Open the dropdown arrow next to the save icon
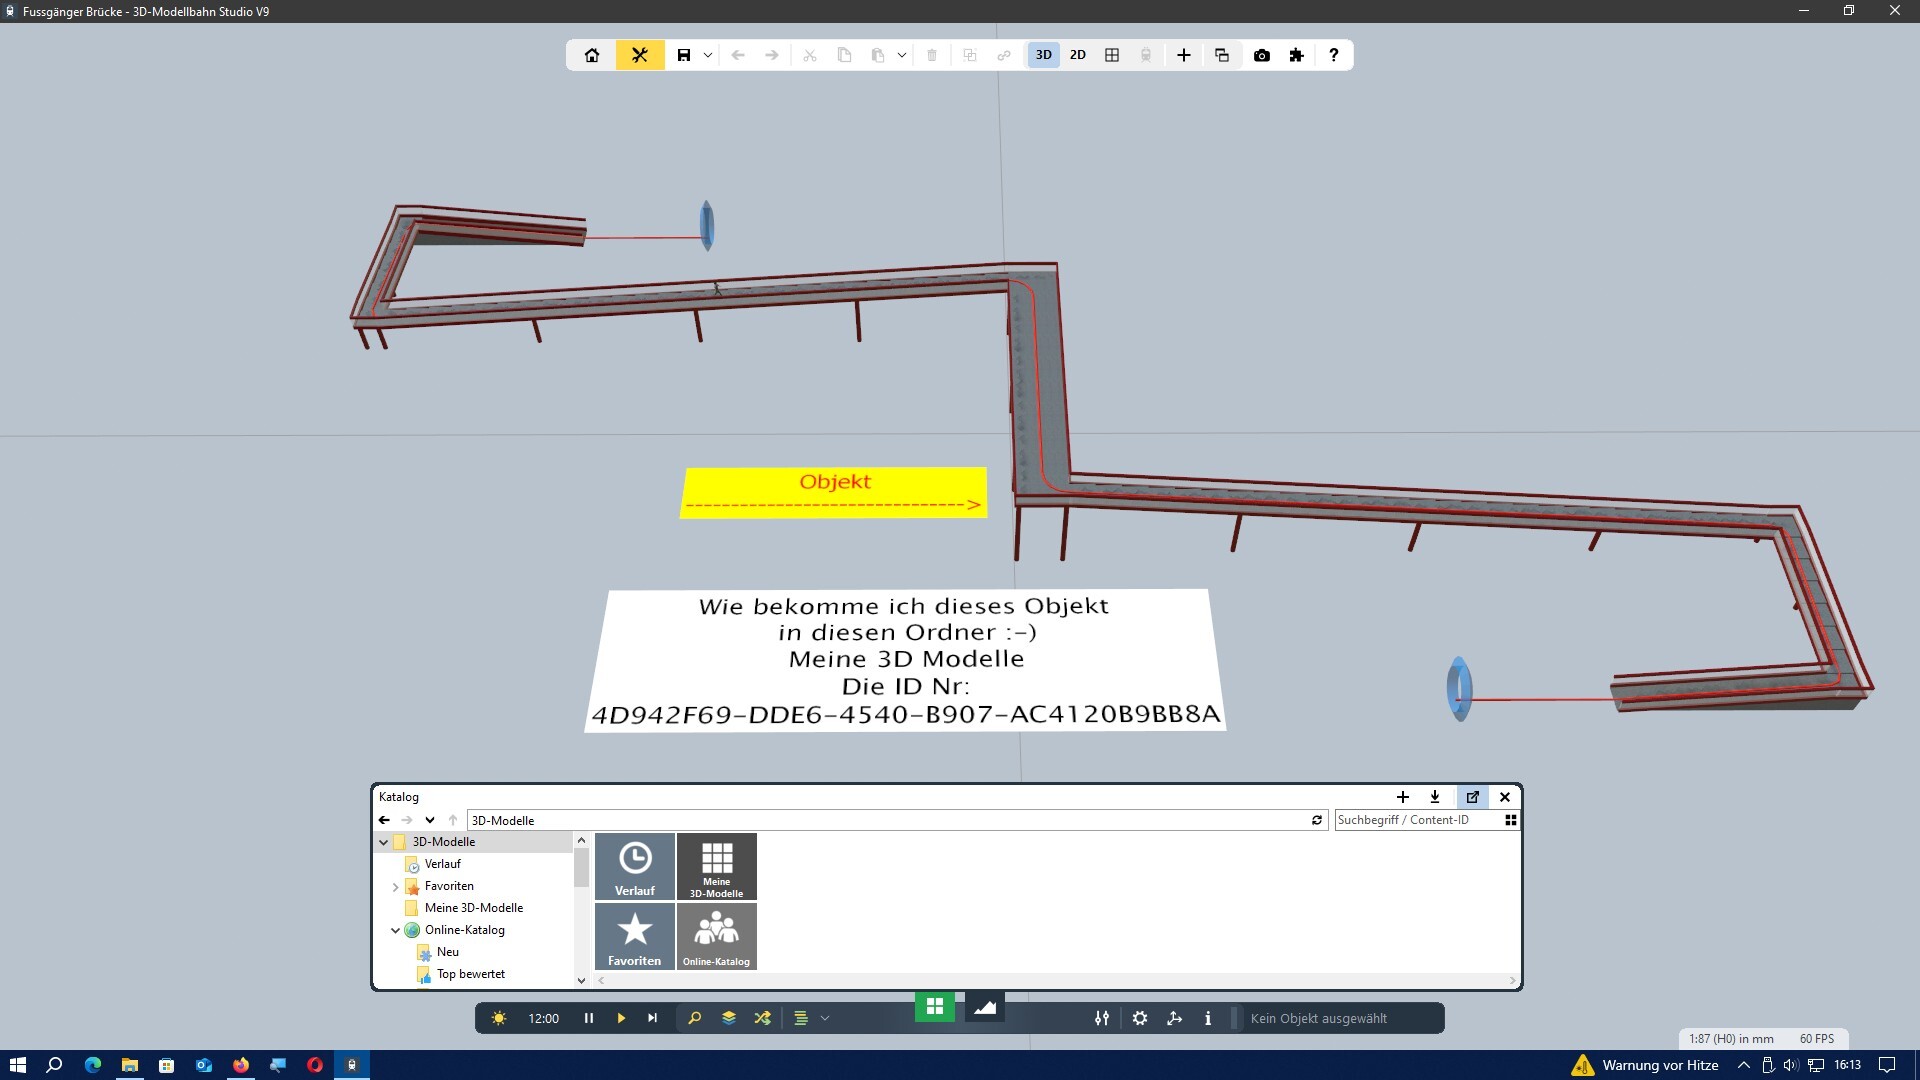Viewport: 1920px width, 1080px height. point(708,55)
